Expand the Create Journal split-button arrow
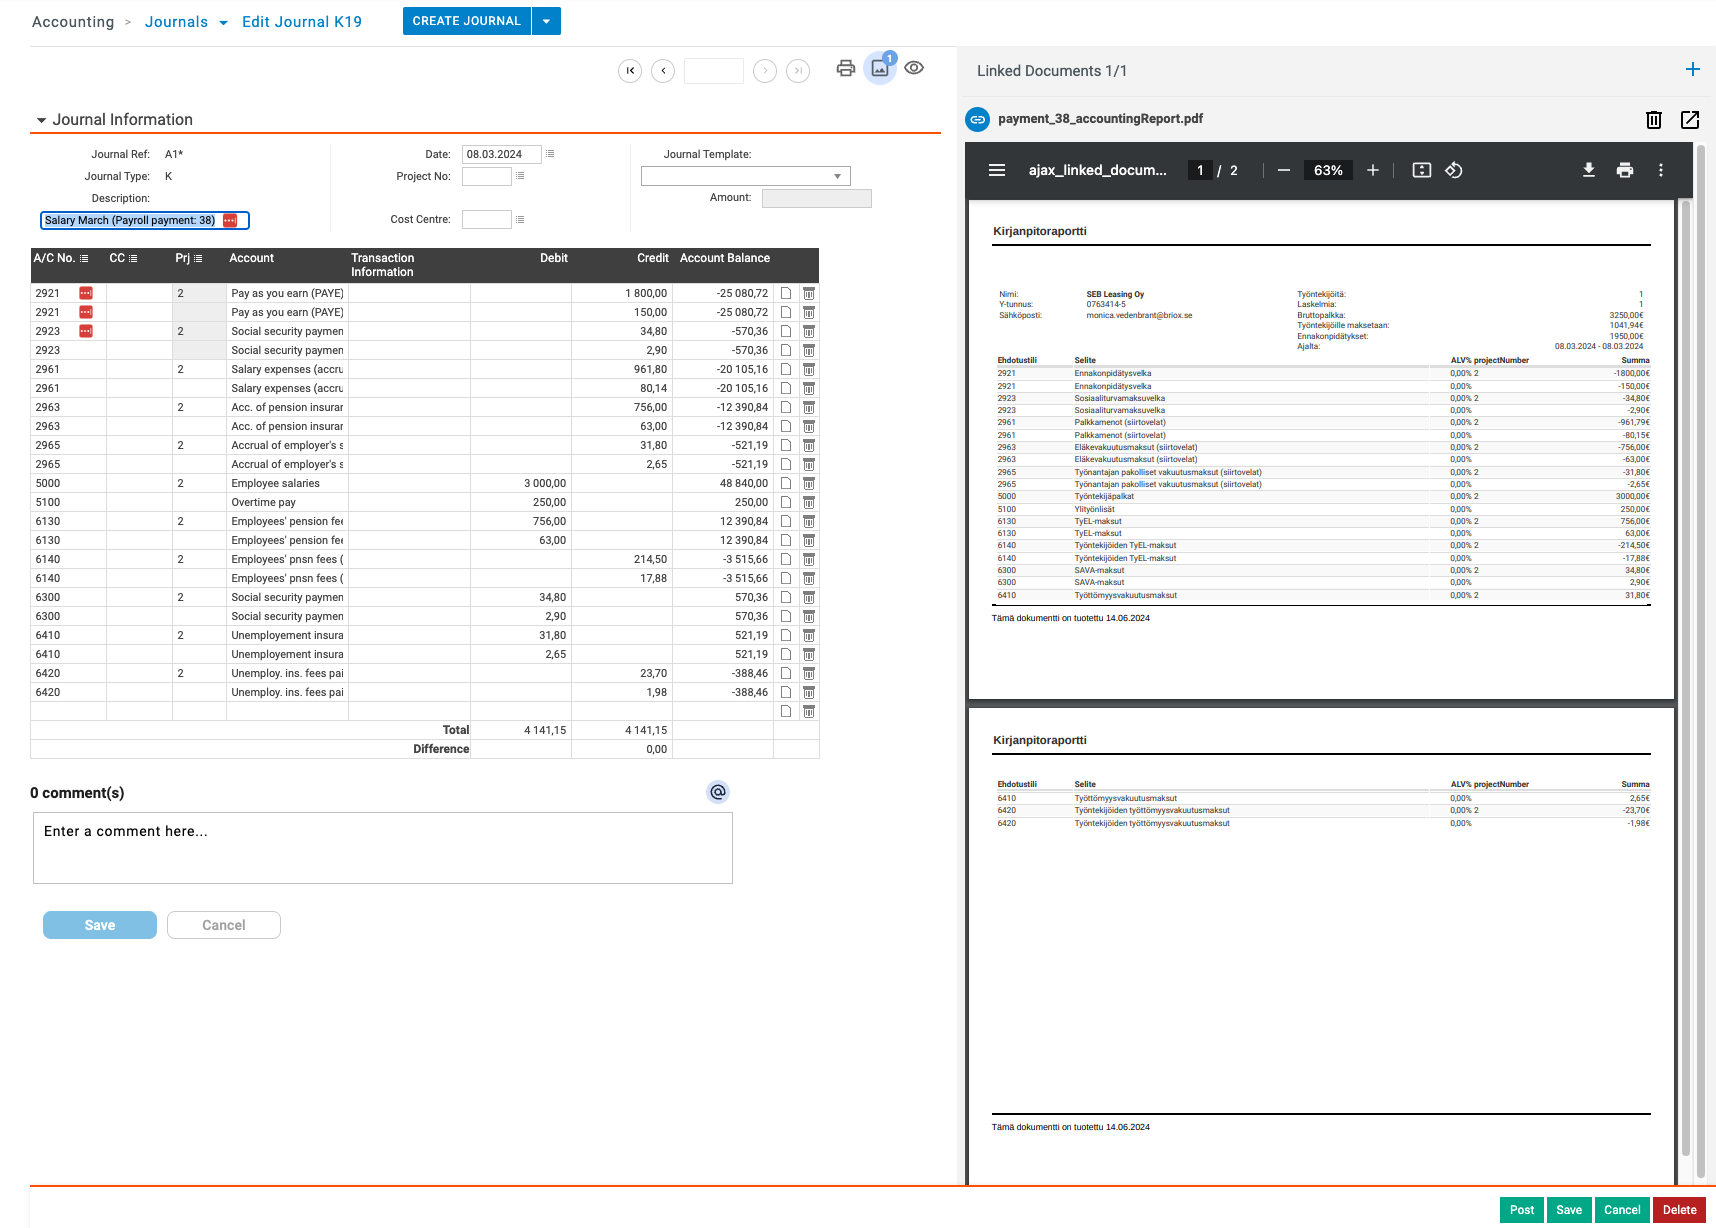Viewport: 1716px width, 1228px height. click(546, 21)
